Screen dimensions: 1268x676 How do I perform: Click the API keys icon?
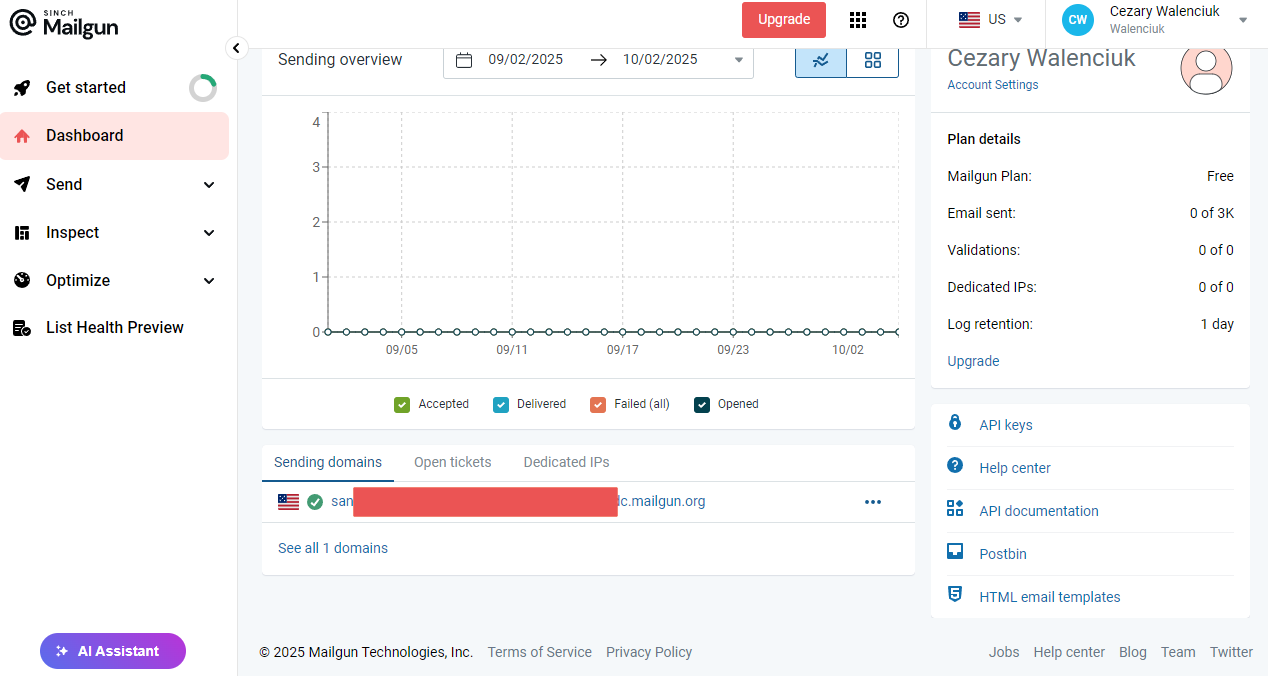pyautogui.click(x=955, y=424)
